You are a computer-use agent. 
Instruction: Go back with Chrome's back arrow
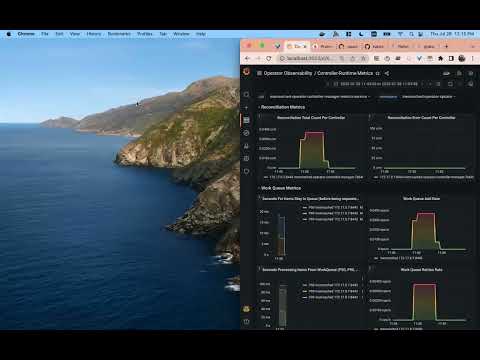(x=247, y=58)
